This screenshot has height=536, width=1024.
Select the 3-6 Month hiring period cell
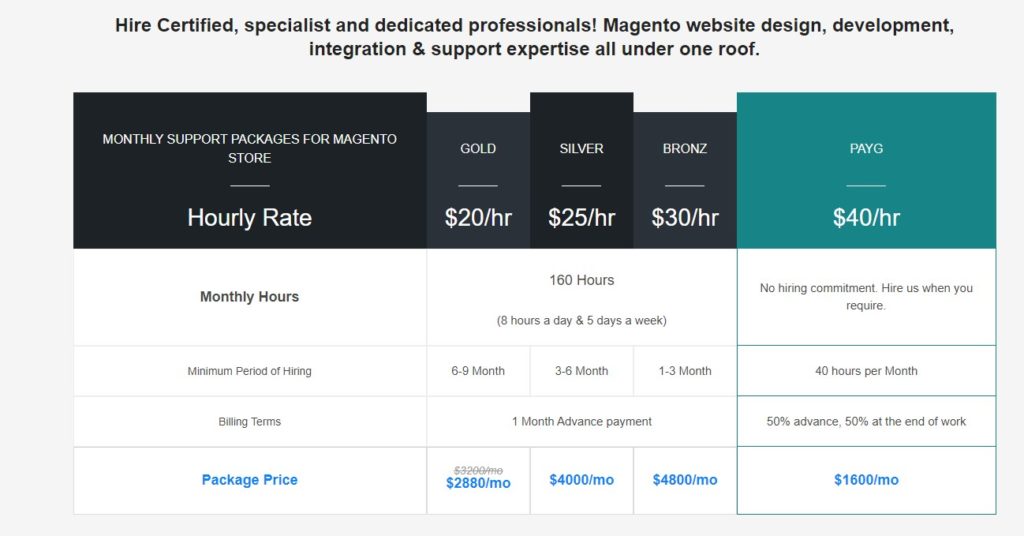click(x=581, y=371)
